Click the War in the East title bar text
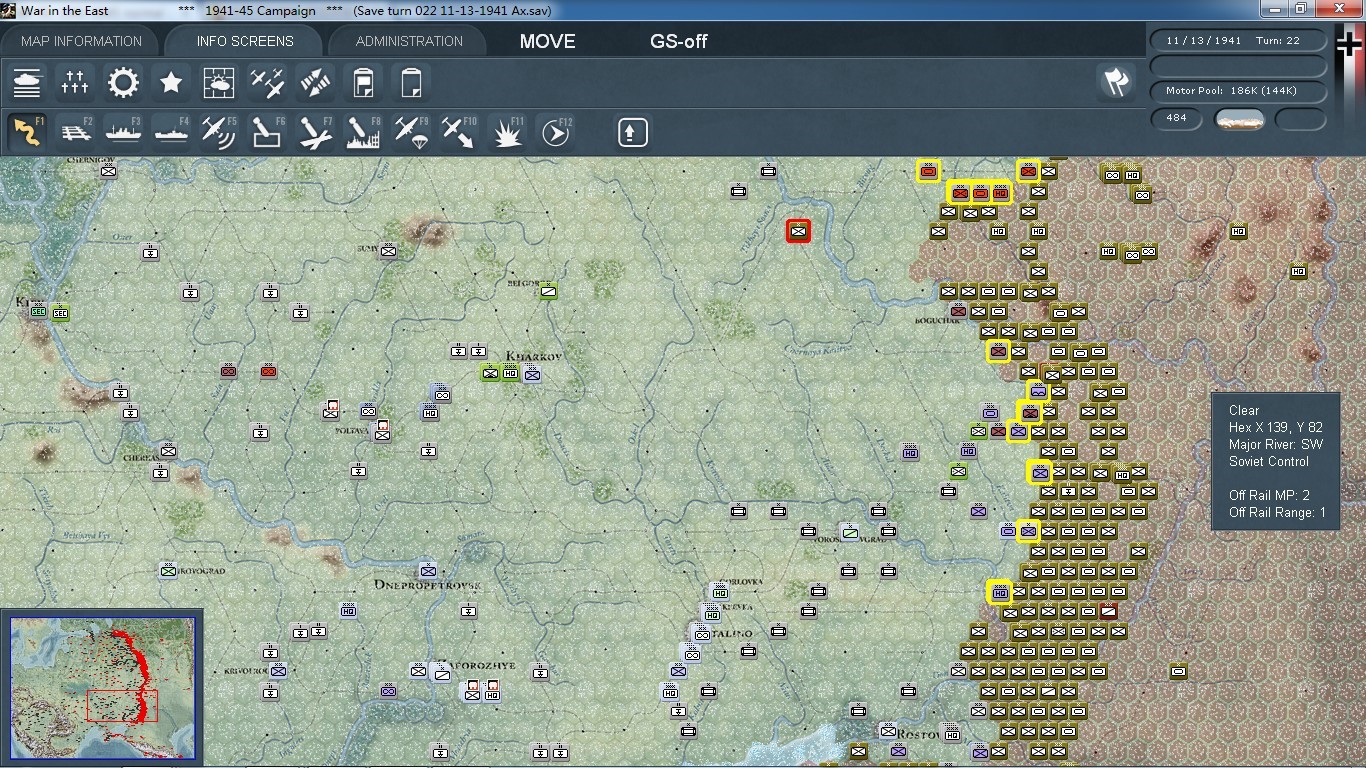Viewport: 1366px width, 768px height. point(65,10)
